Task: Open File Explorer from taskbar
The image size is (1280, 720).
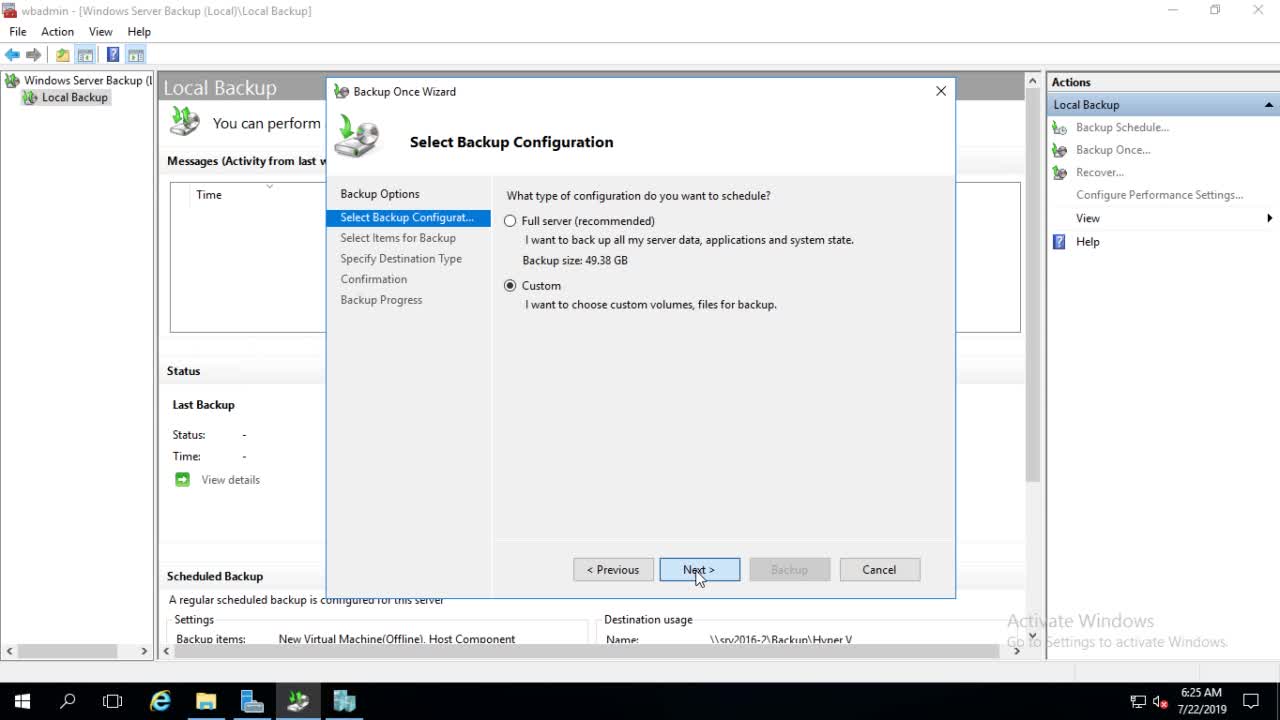Action: point(206,701)
